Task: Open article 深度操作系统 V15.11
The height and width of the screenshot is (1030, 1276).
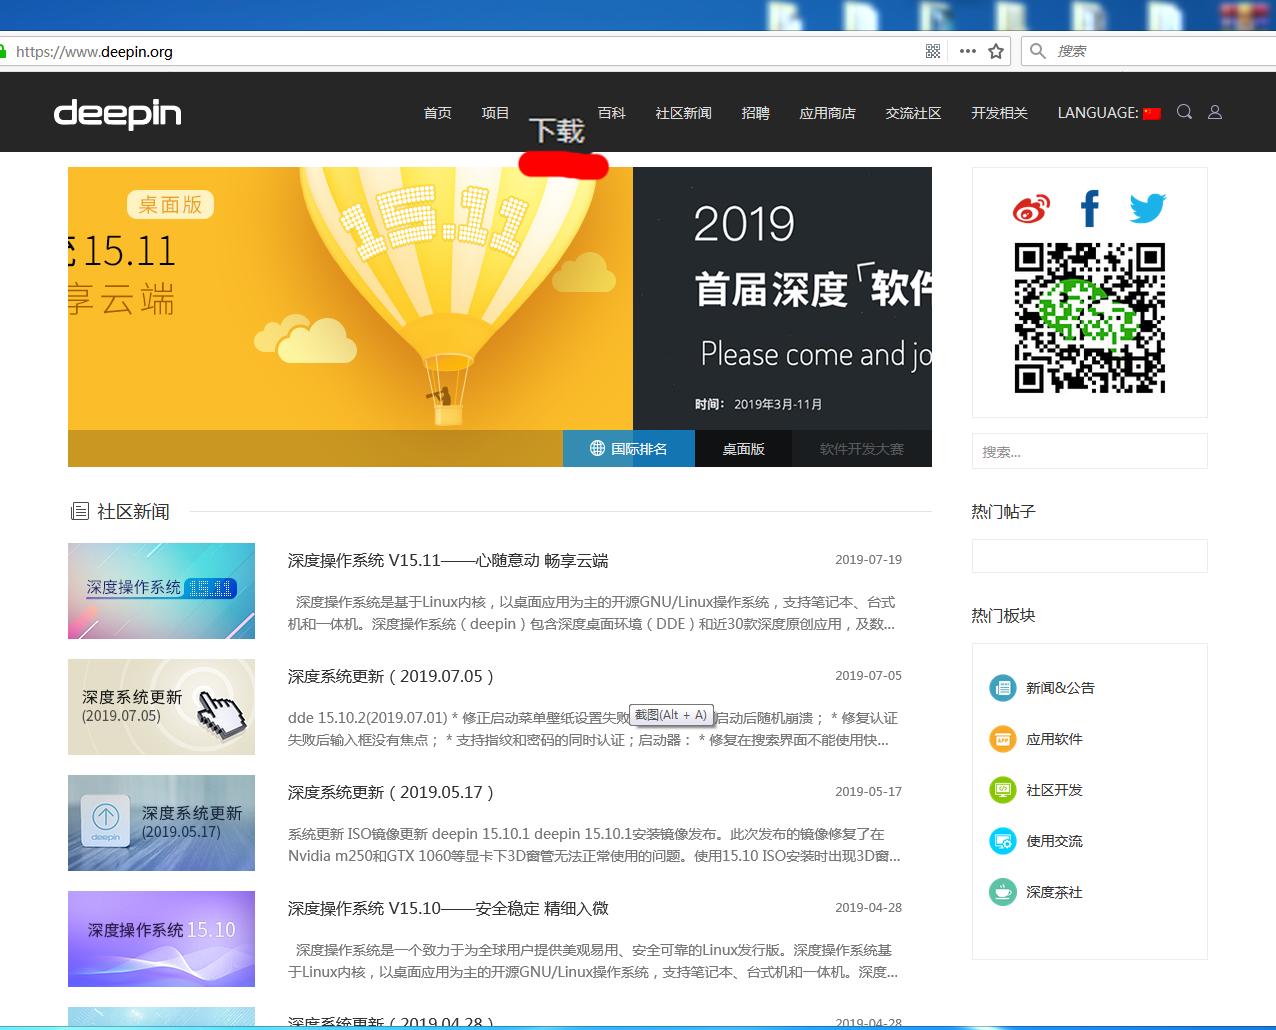Action: pyautogui.click(x=446, y=560)
